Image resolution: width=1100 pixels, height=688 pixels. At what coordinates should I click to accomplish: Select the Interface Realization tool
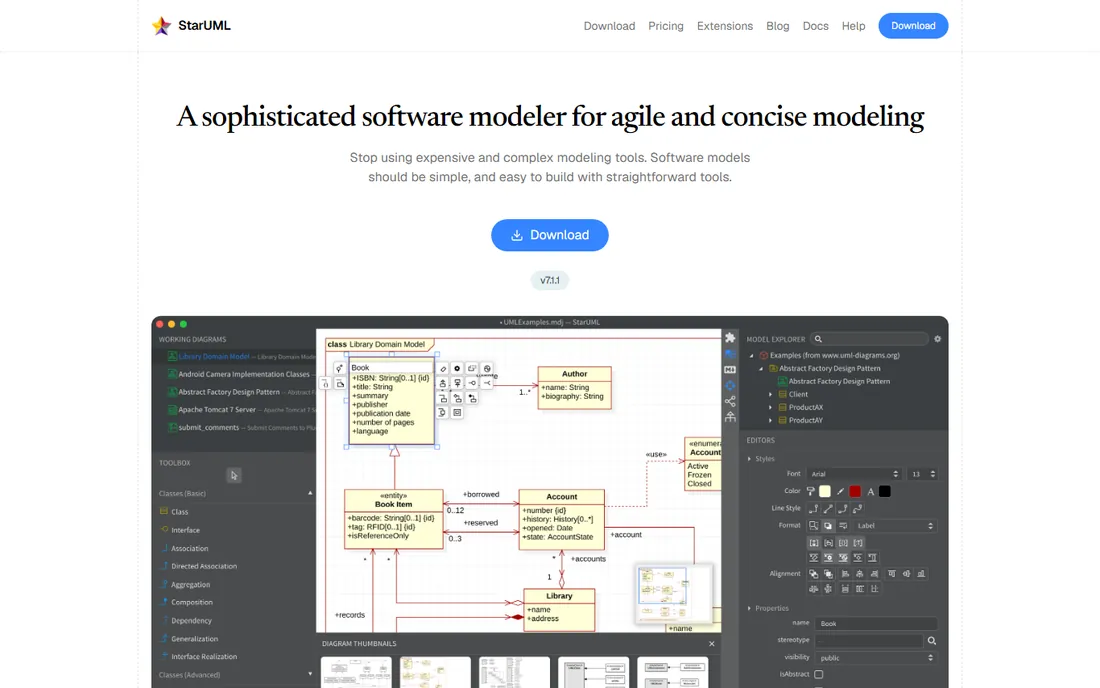coord(198,656)
